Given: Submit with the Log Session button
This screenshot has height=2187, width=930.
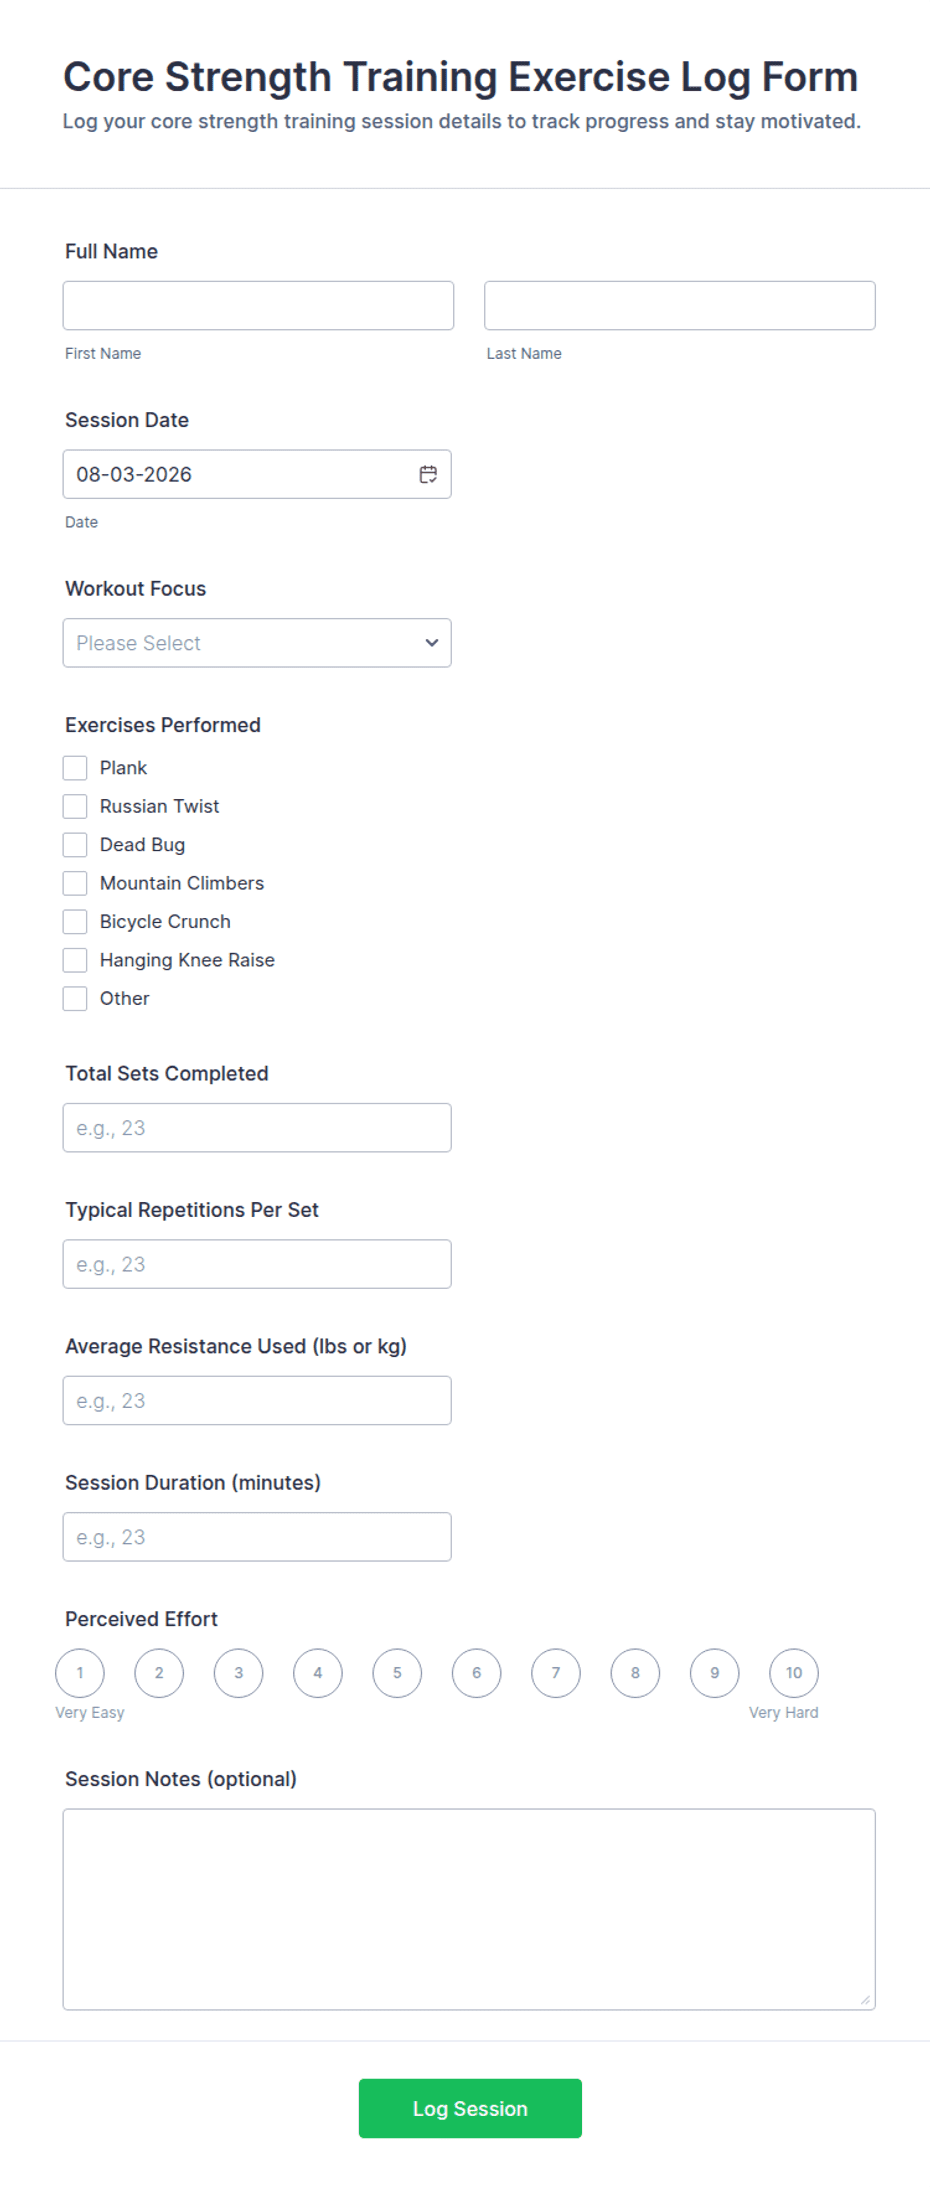Looking at the screenshot, I should click(x=470, y=2108).
